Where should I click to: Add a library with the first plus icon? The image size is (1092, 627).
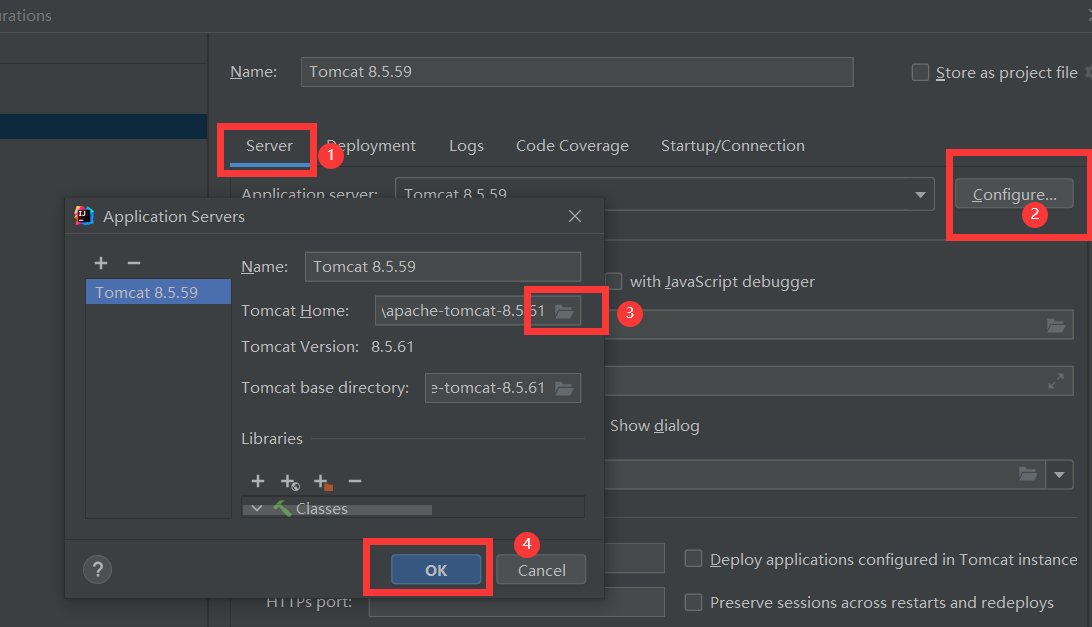[258, 481]
